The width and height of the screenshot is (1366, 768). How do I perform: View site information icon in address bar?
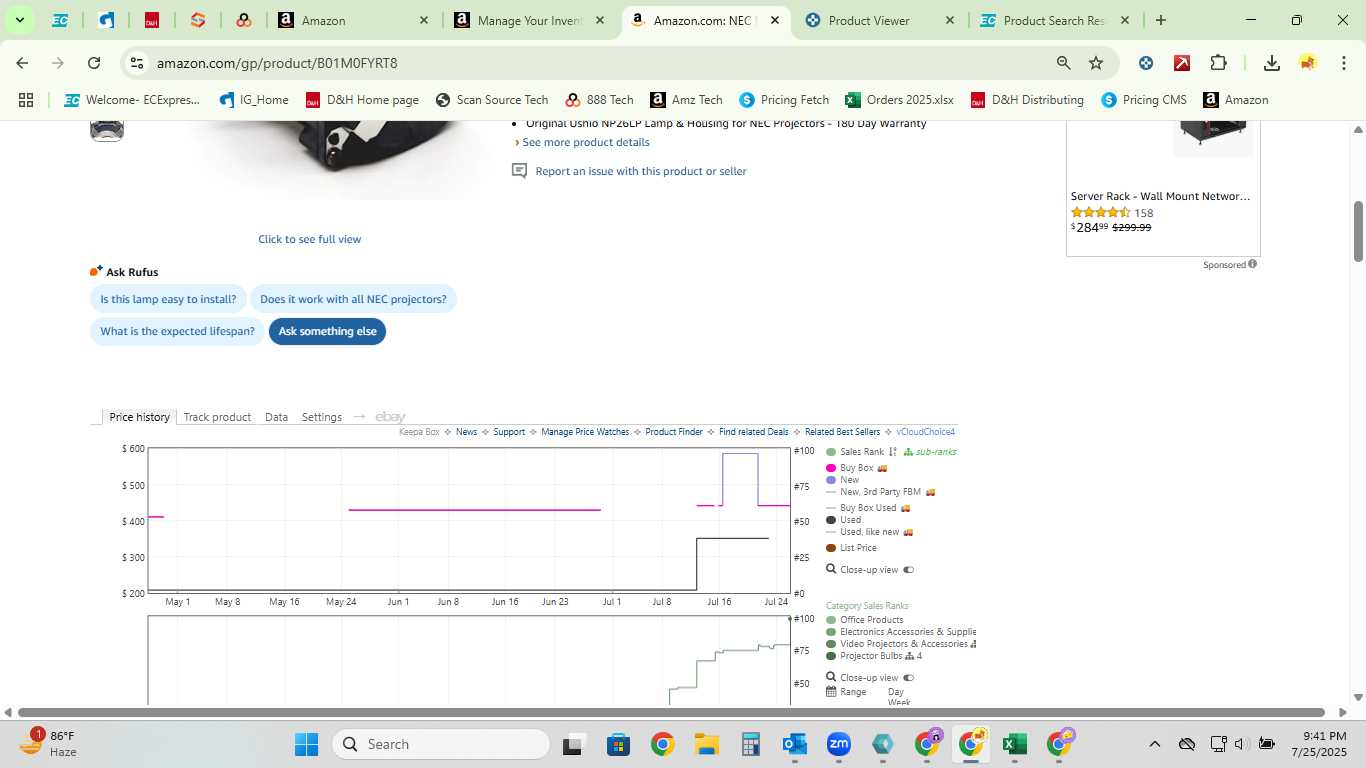click(x=137, y=63)
